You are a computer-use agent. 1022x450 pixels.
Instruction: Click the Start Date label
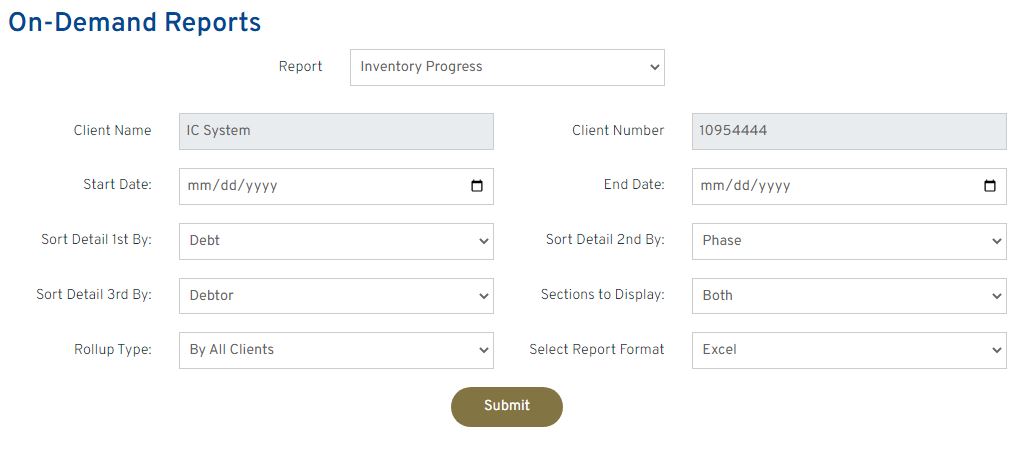(117, 185)
